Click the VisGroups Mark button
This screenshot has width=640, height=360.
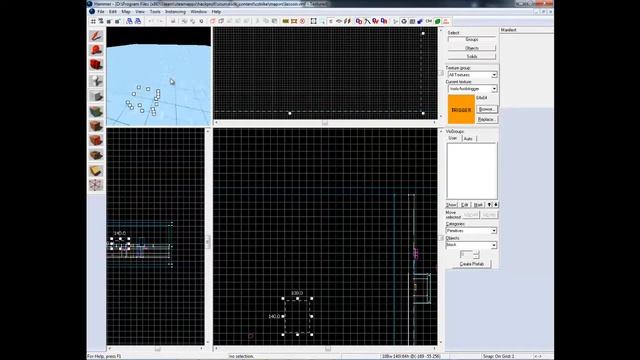478,205
